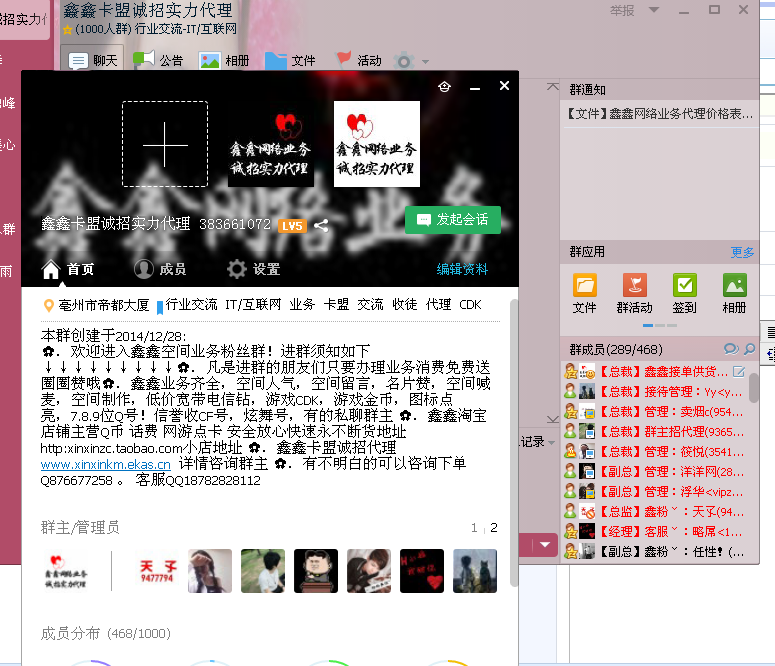The image size is (775, 666).
Task: Click the group settings gear icon
Action: pyautogui.click(x=404, y=61)
